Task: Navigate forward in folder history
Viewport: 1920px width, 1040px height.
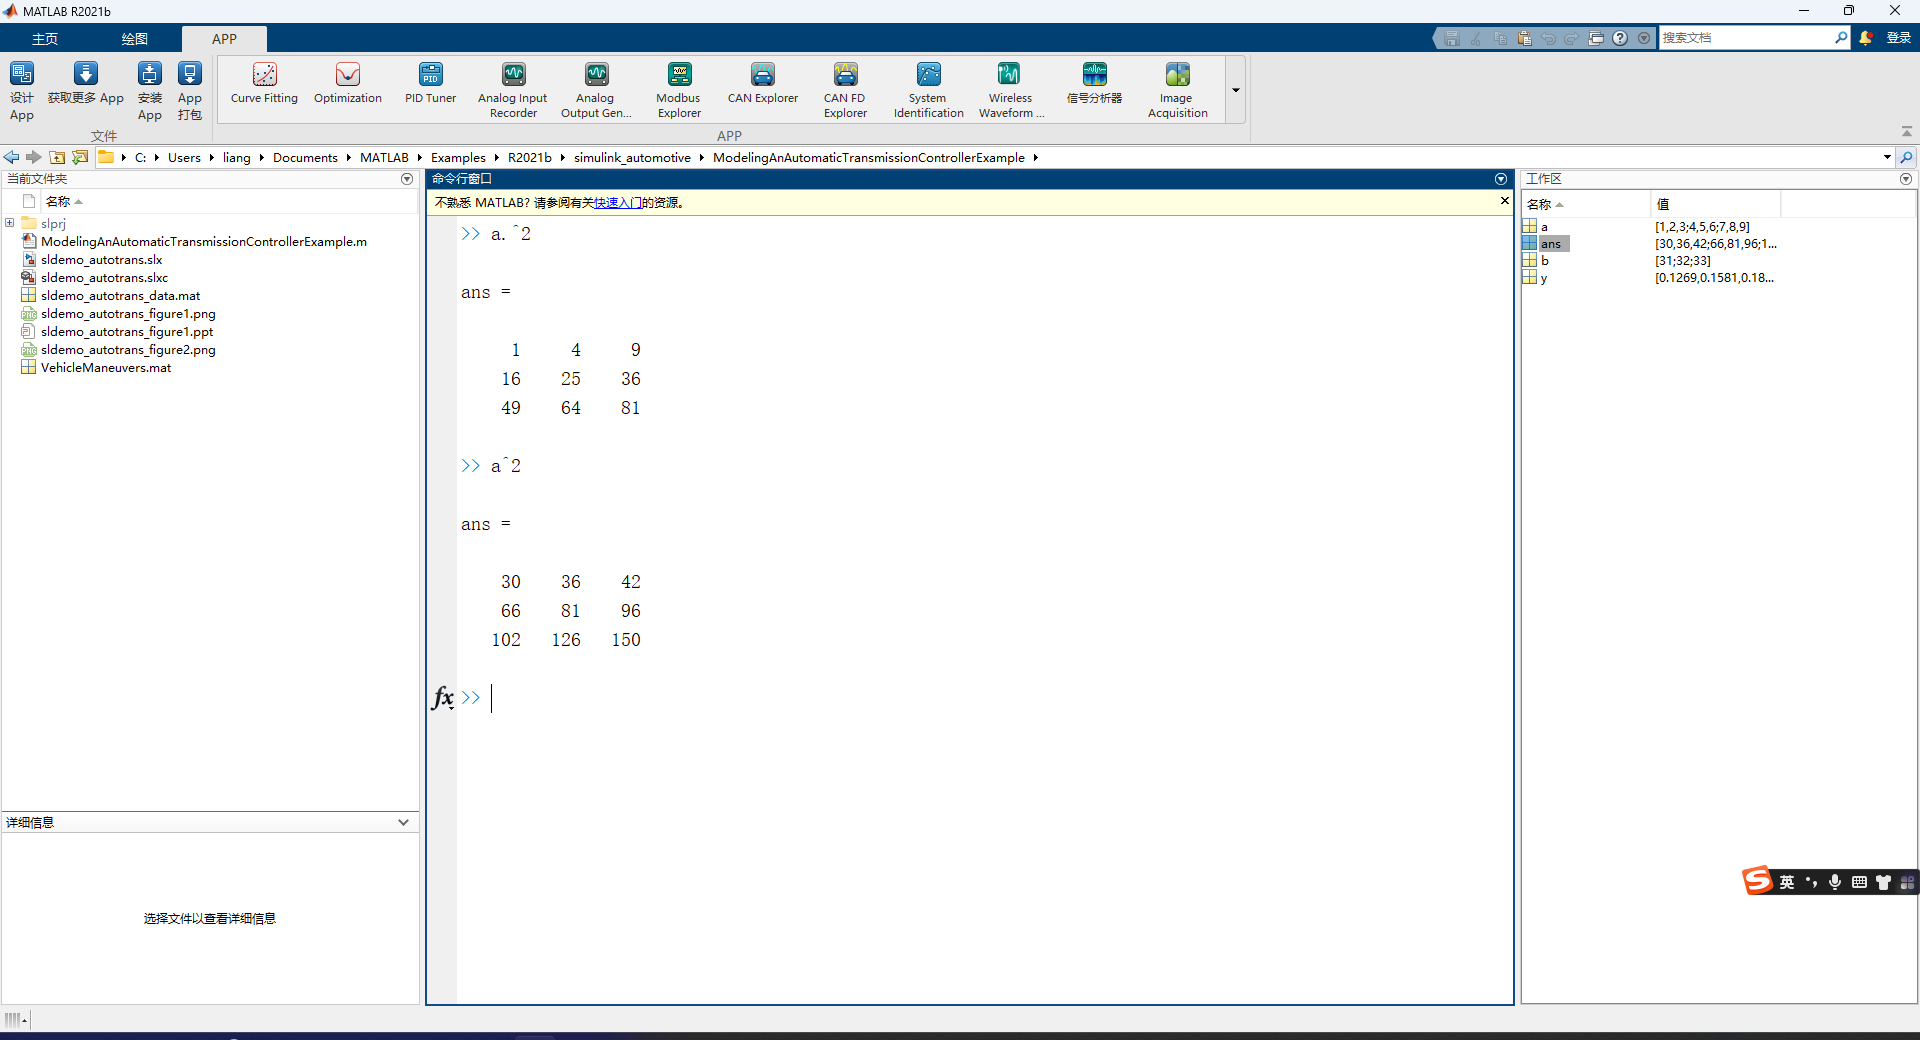Action: (34, 157)
